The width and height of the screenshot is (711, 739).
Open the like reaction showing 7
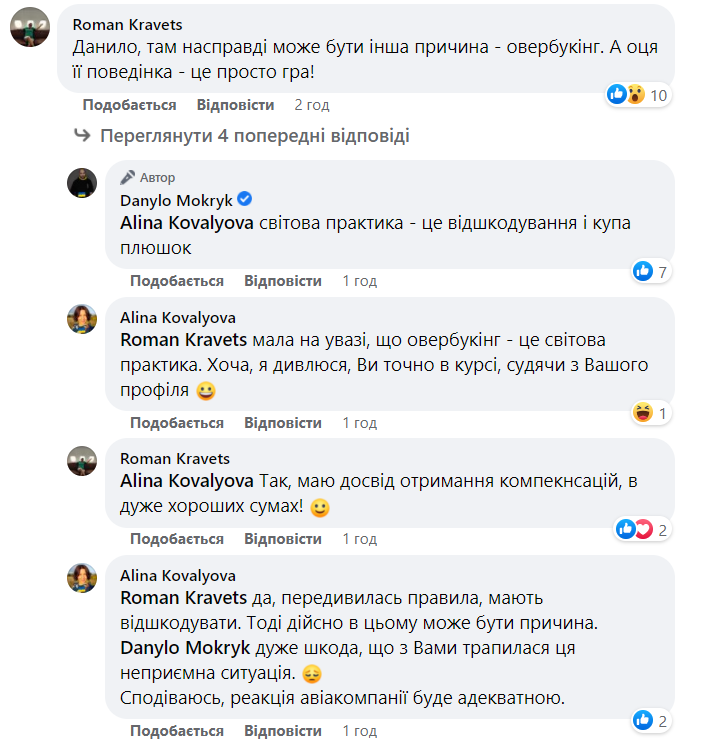(650, 271)
